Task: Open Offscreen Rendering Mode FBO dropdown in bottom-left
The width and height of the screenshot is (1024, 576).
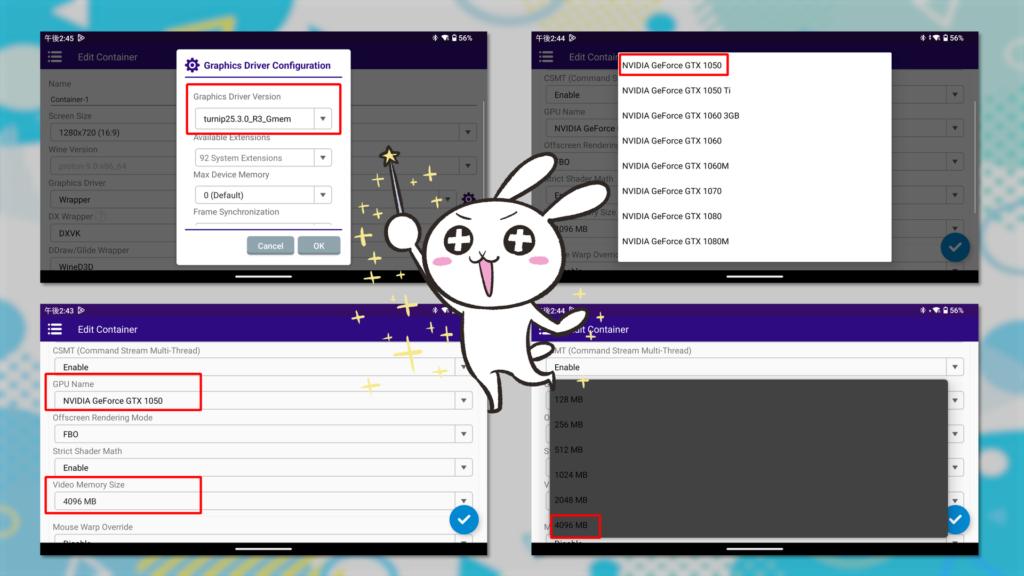Action: pyautogui.click(x=263, y=434)
